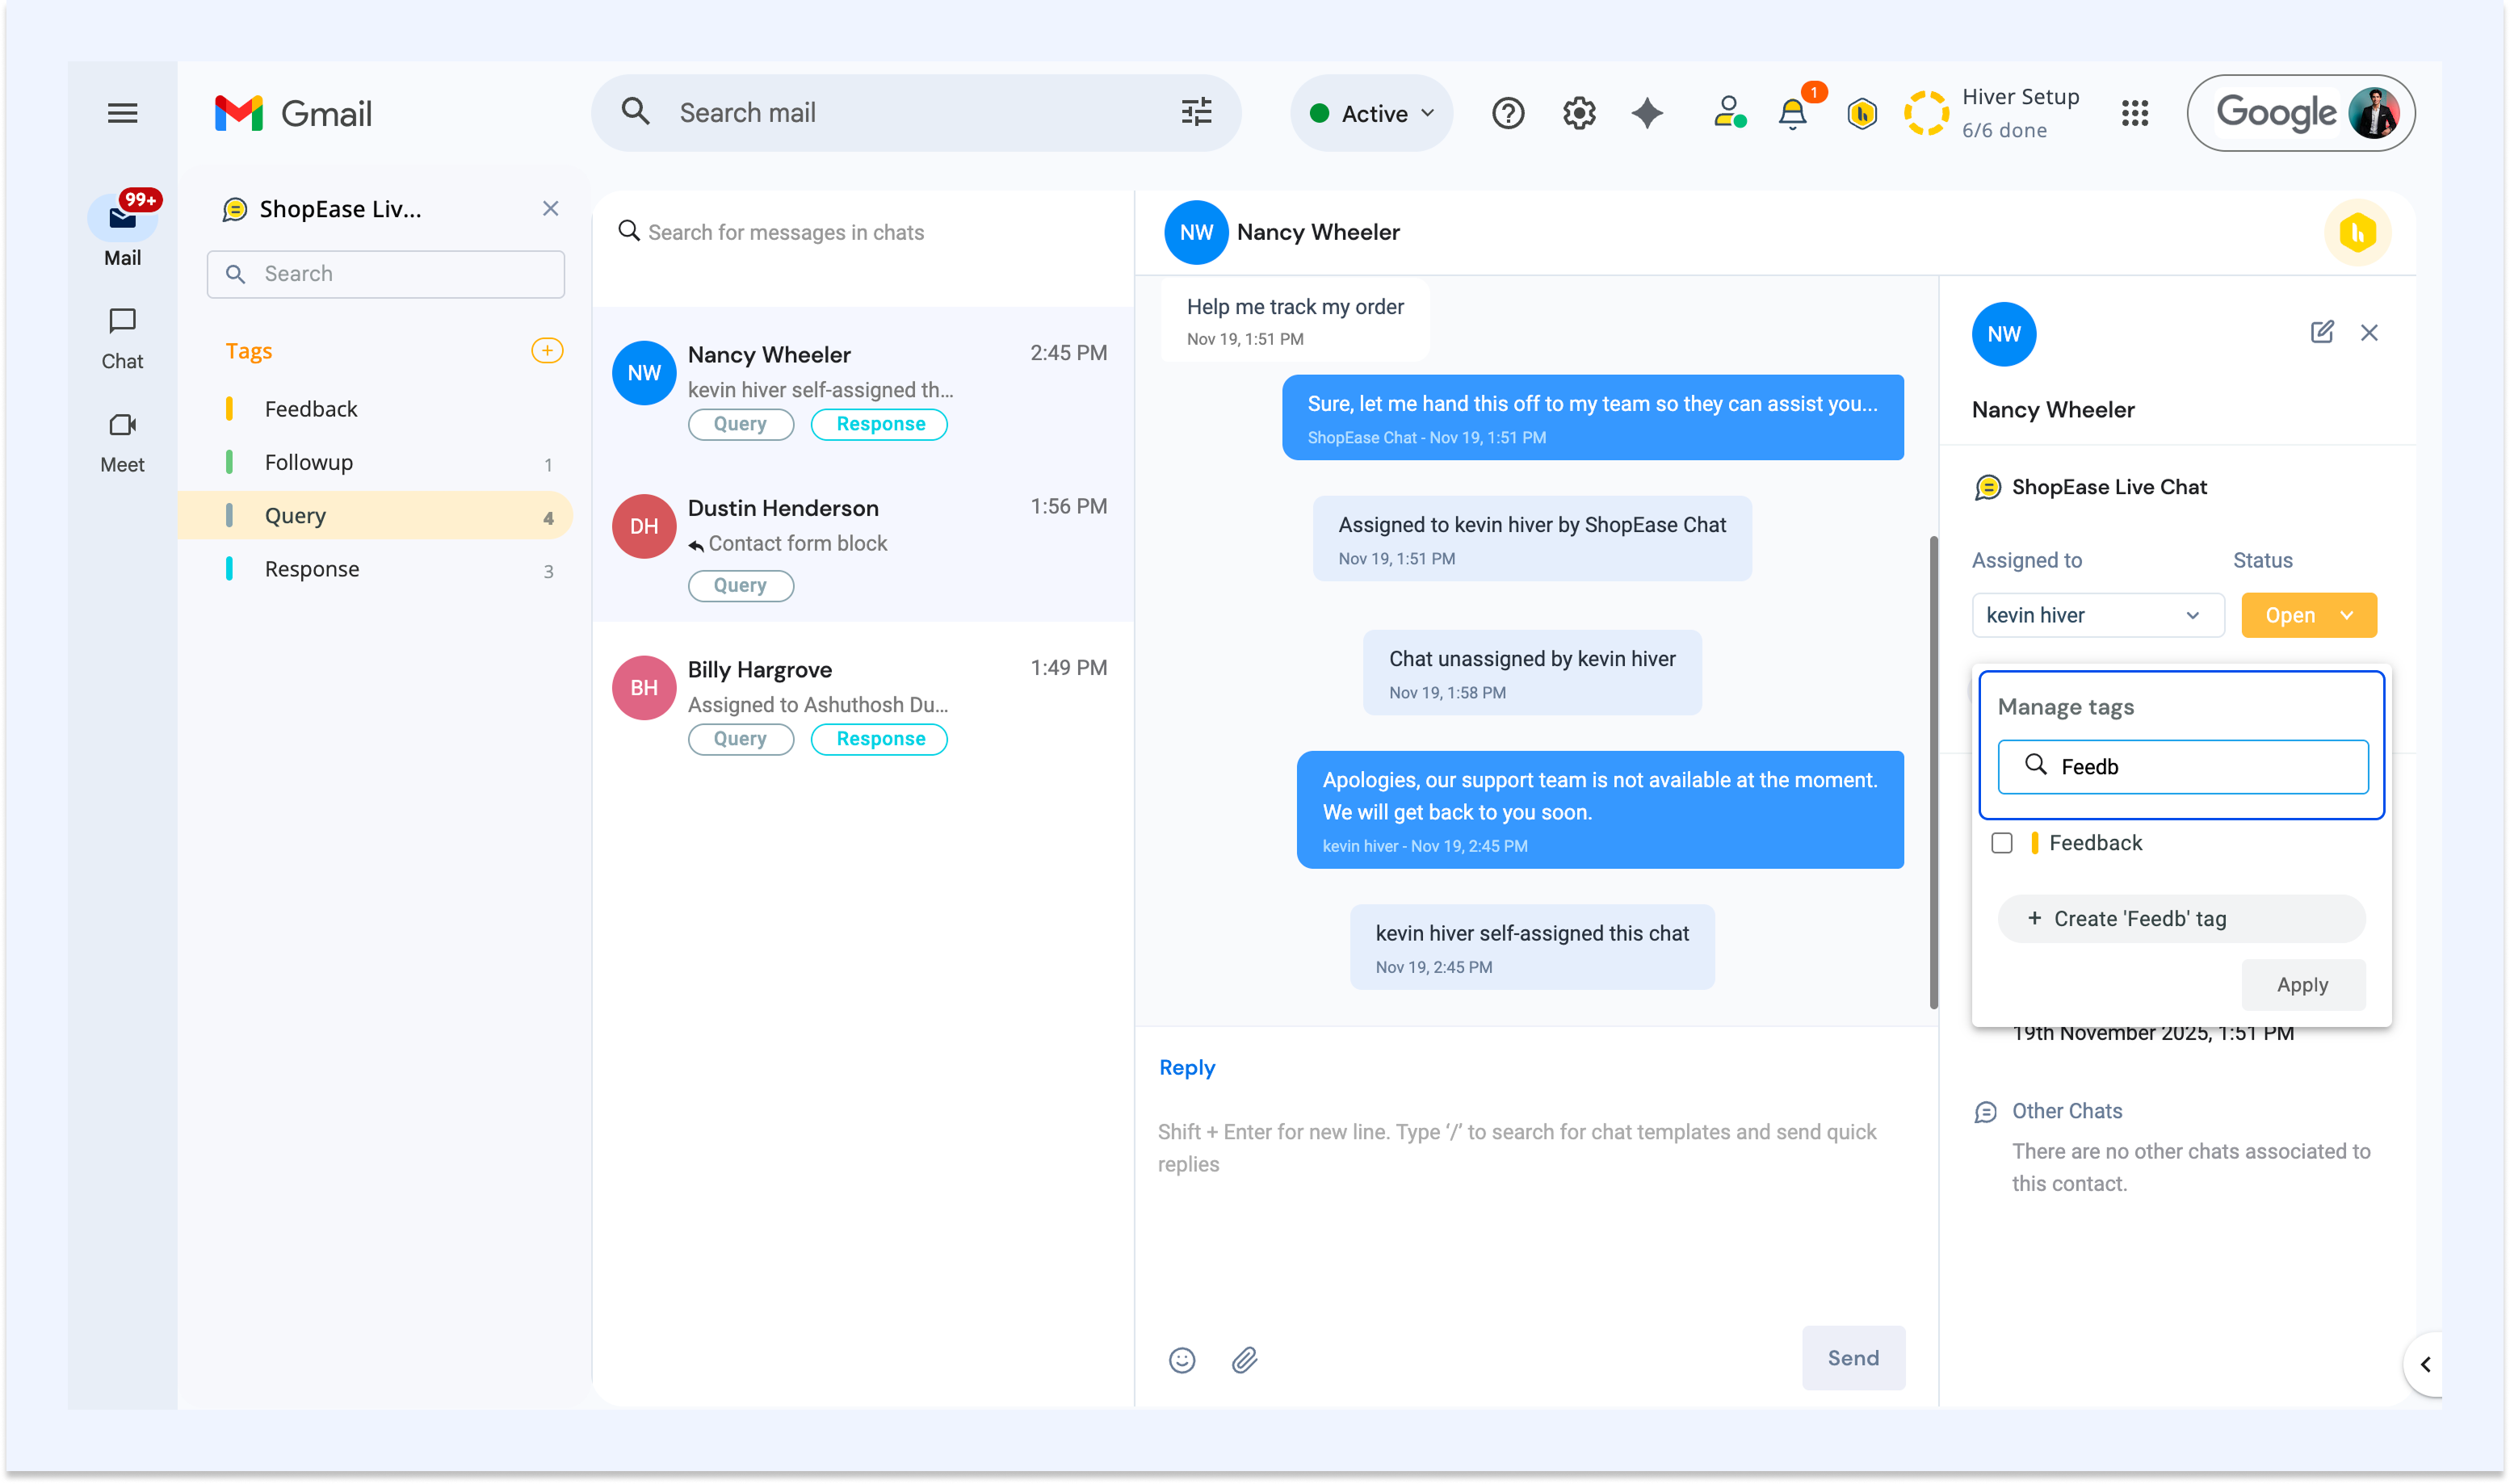This screenshot has width=2510, height=1484.
Task: Click the Gmail logo
Action: coord(293,113)
